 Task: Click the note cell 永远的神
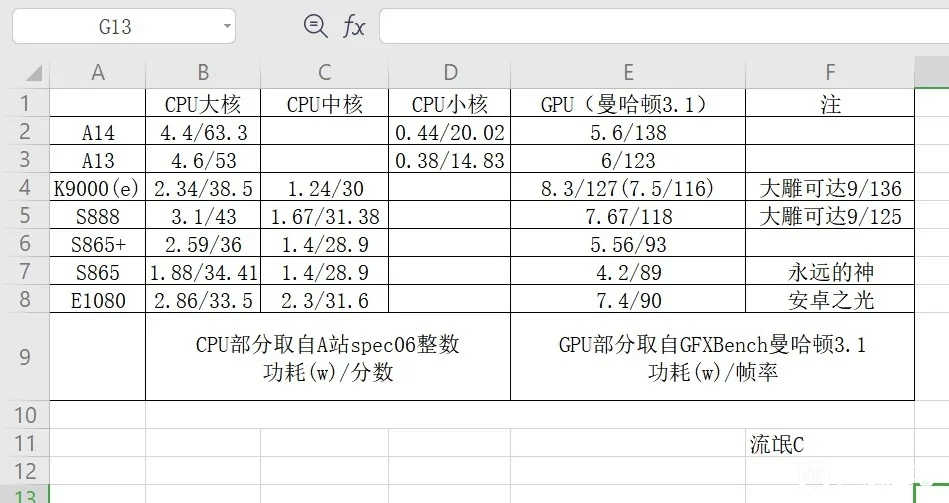(x=830, y=271)
